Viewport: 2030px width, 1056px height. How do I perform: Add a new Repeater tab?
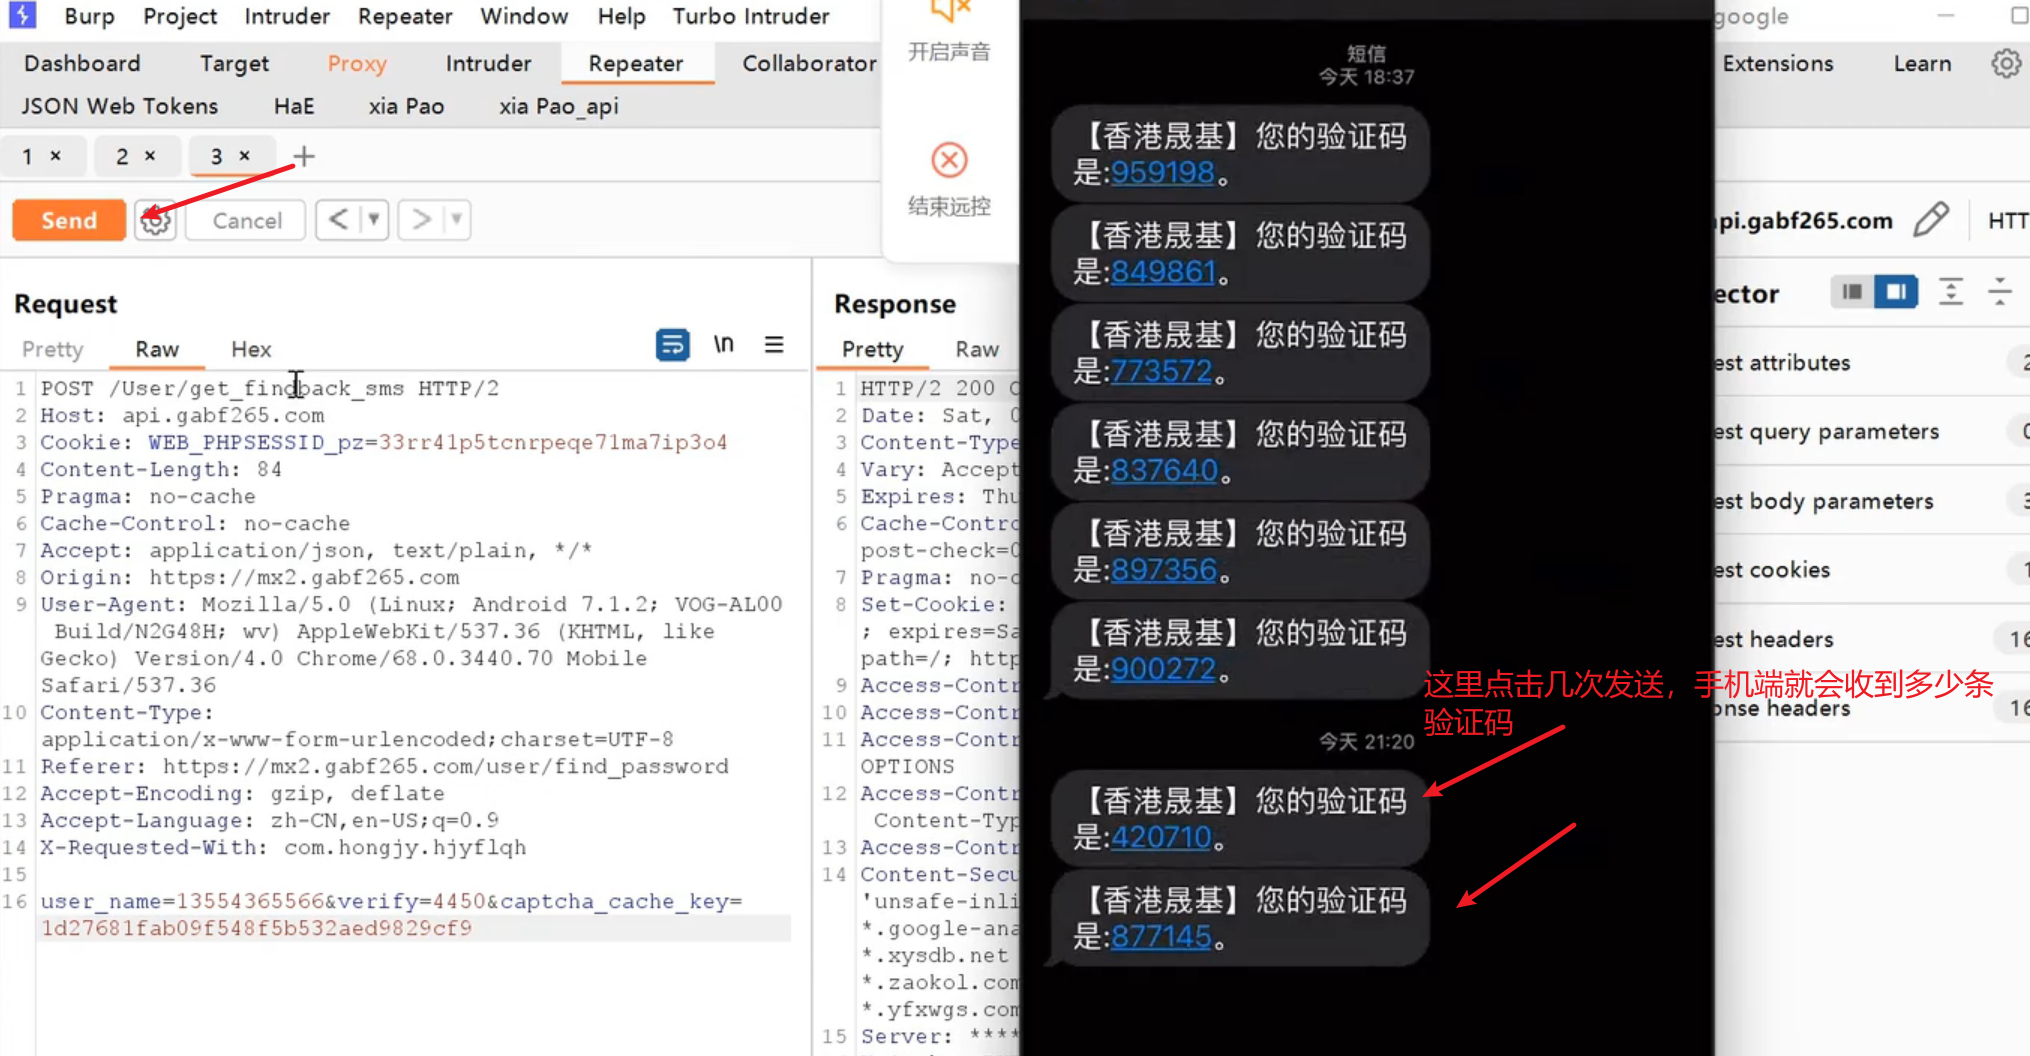coord(304,156)
